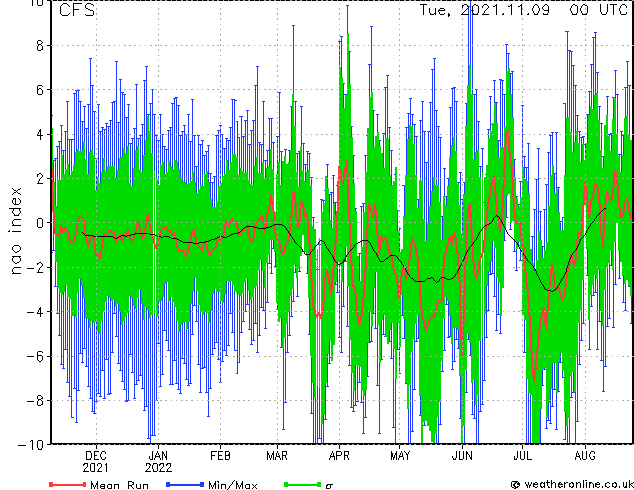Click the y-axis value -10
634x490 pixels.
(32, 445)
